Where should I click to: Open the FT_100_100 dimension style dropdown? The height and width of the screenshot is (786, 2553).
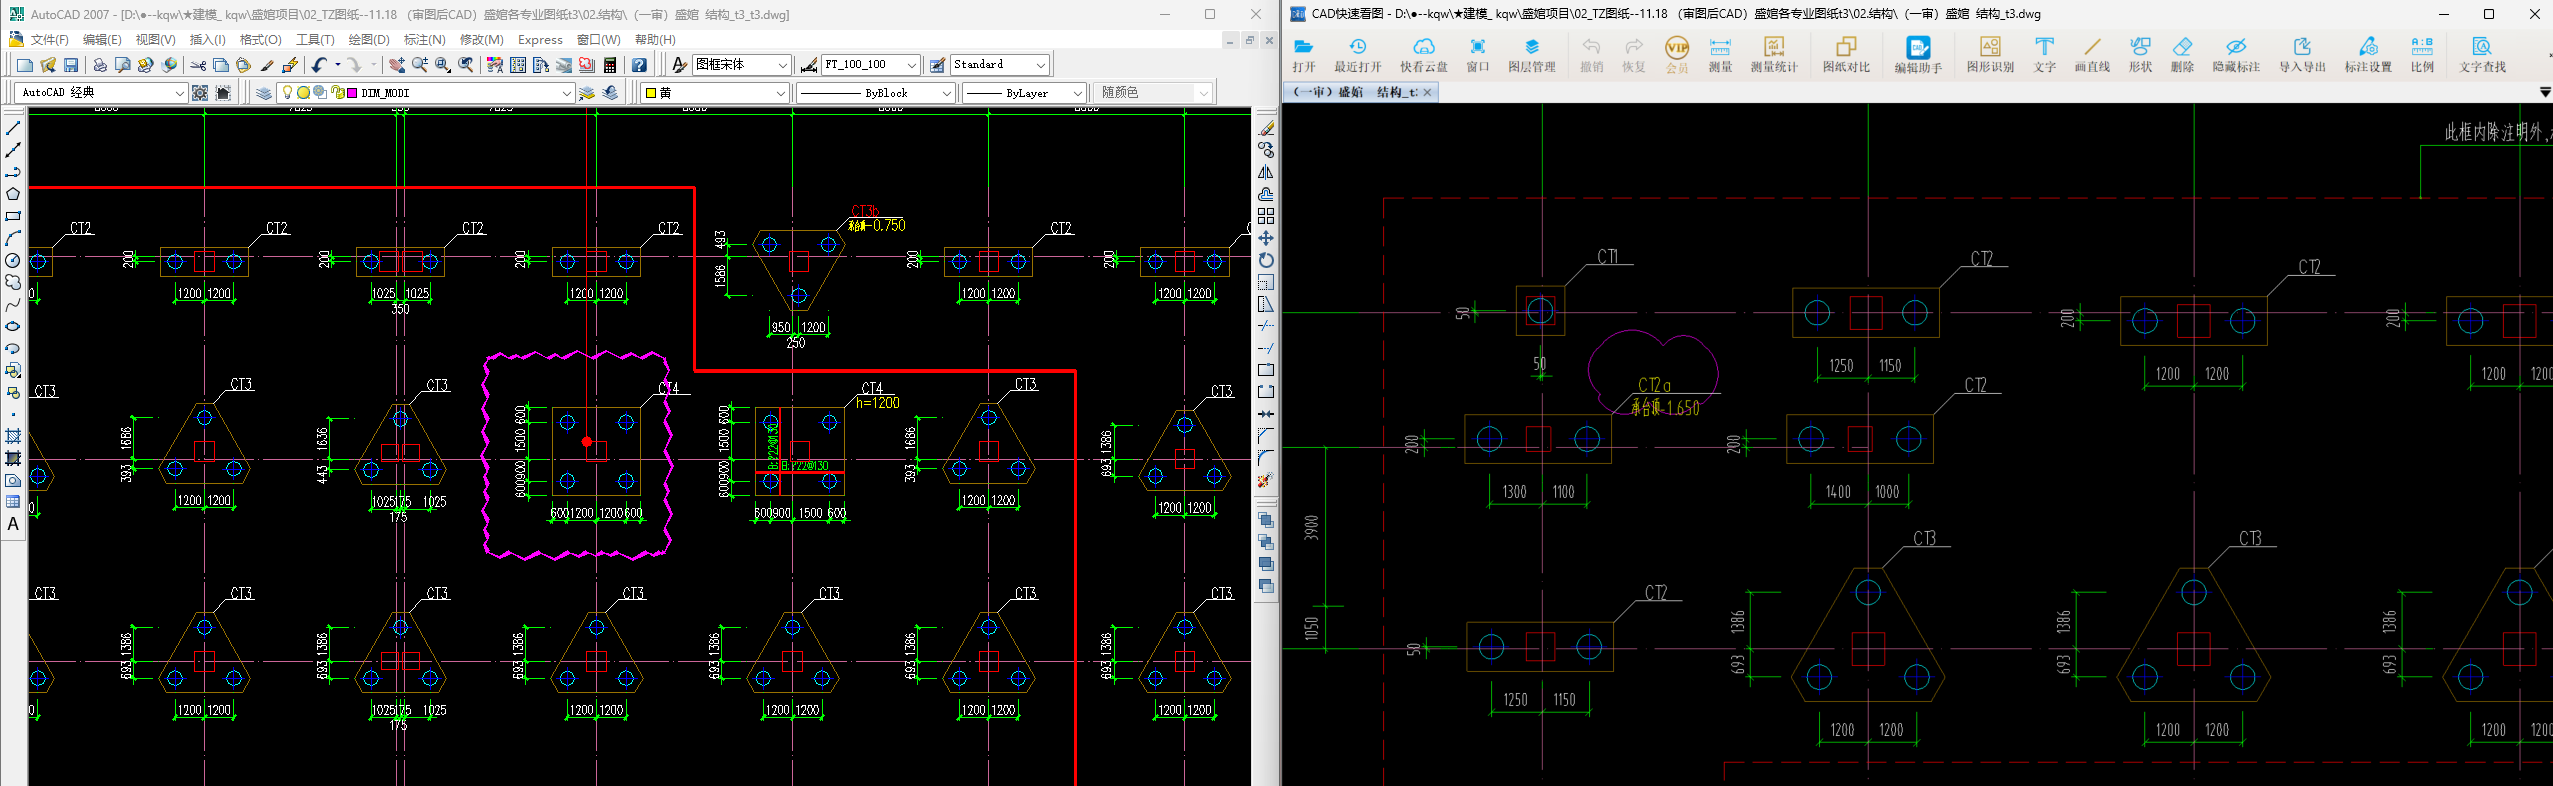[912, 65]
